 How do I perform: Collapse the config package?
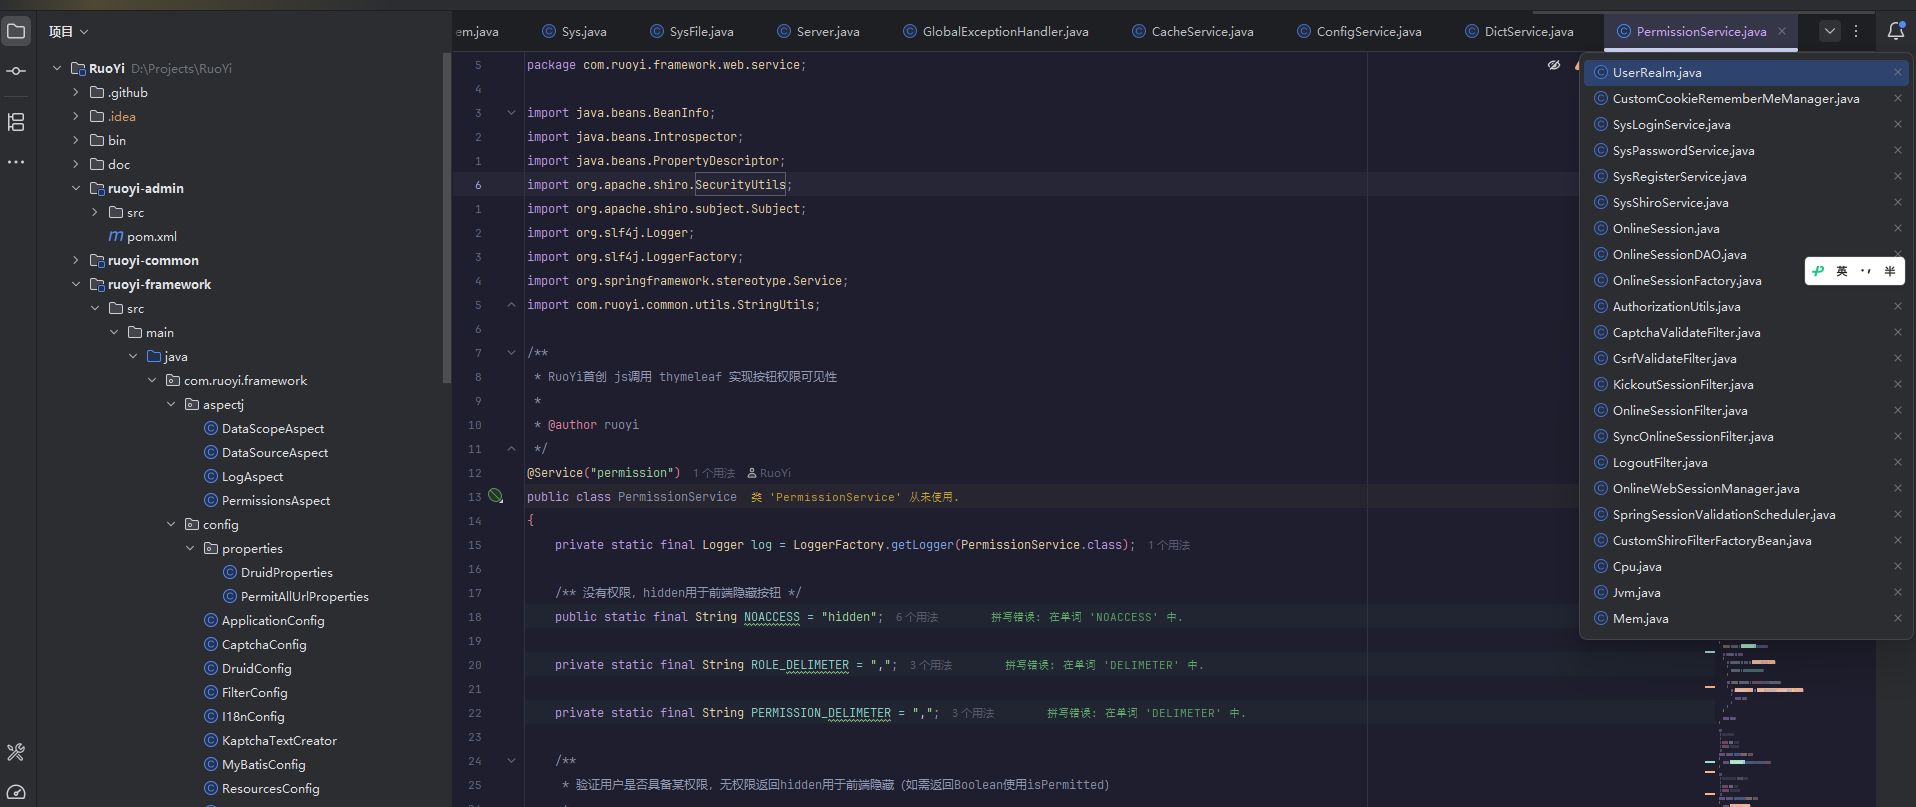tap(171, 524)
